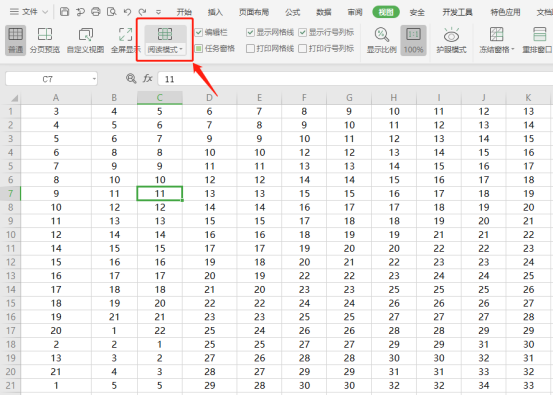
Task: Select cell C7 containing 11
Action: pos(160,194)
